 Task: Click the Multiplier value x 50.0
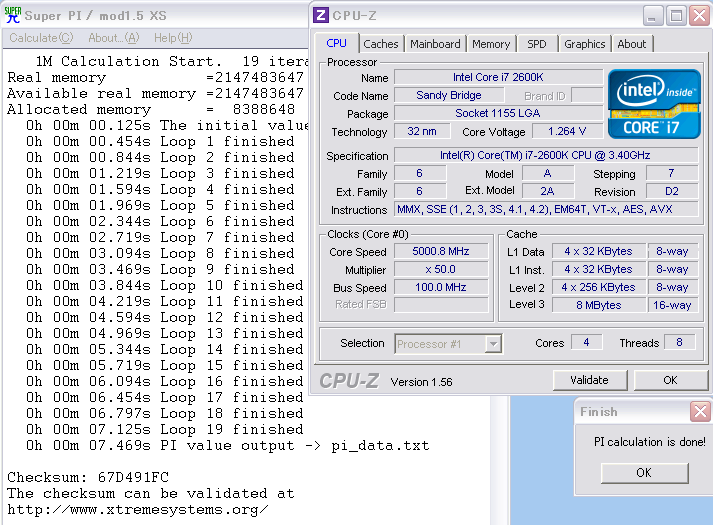point(441,270)
